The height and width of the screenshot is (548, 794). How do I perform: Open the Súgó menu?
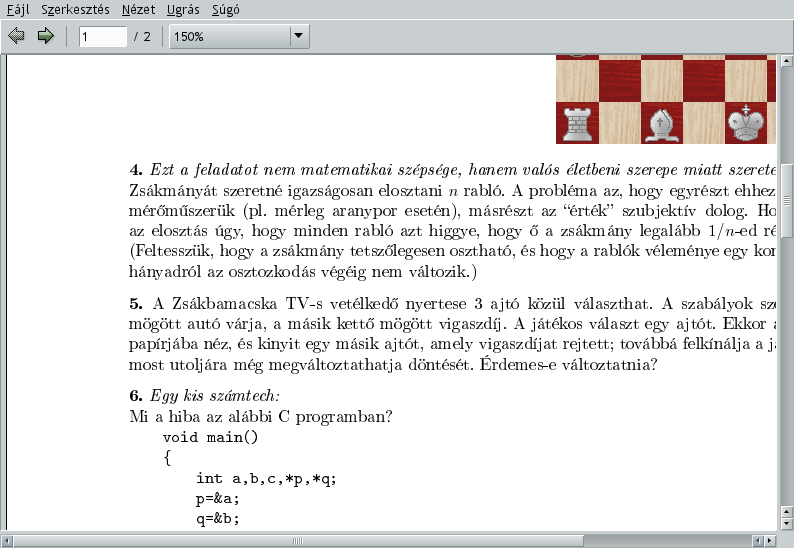[x=226, y=9]
